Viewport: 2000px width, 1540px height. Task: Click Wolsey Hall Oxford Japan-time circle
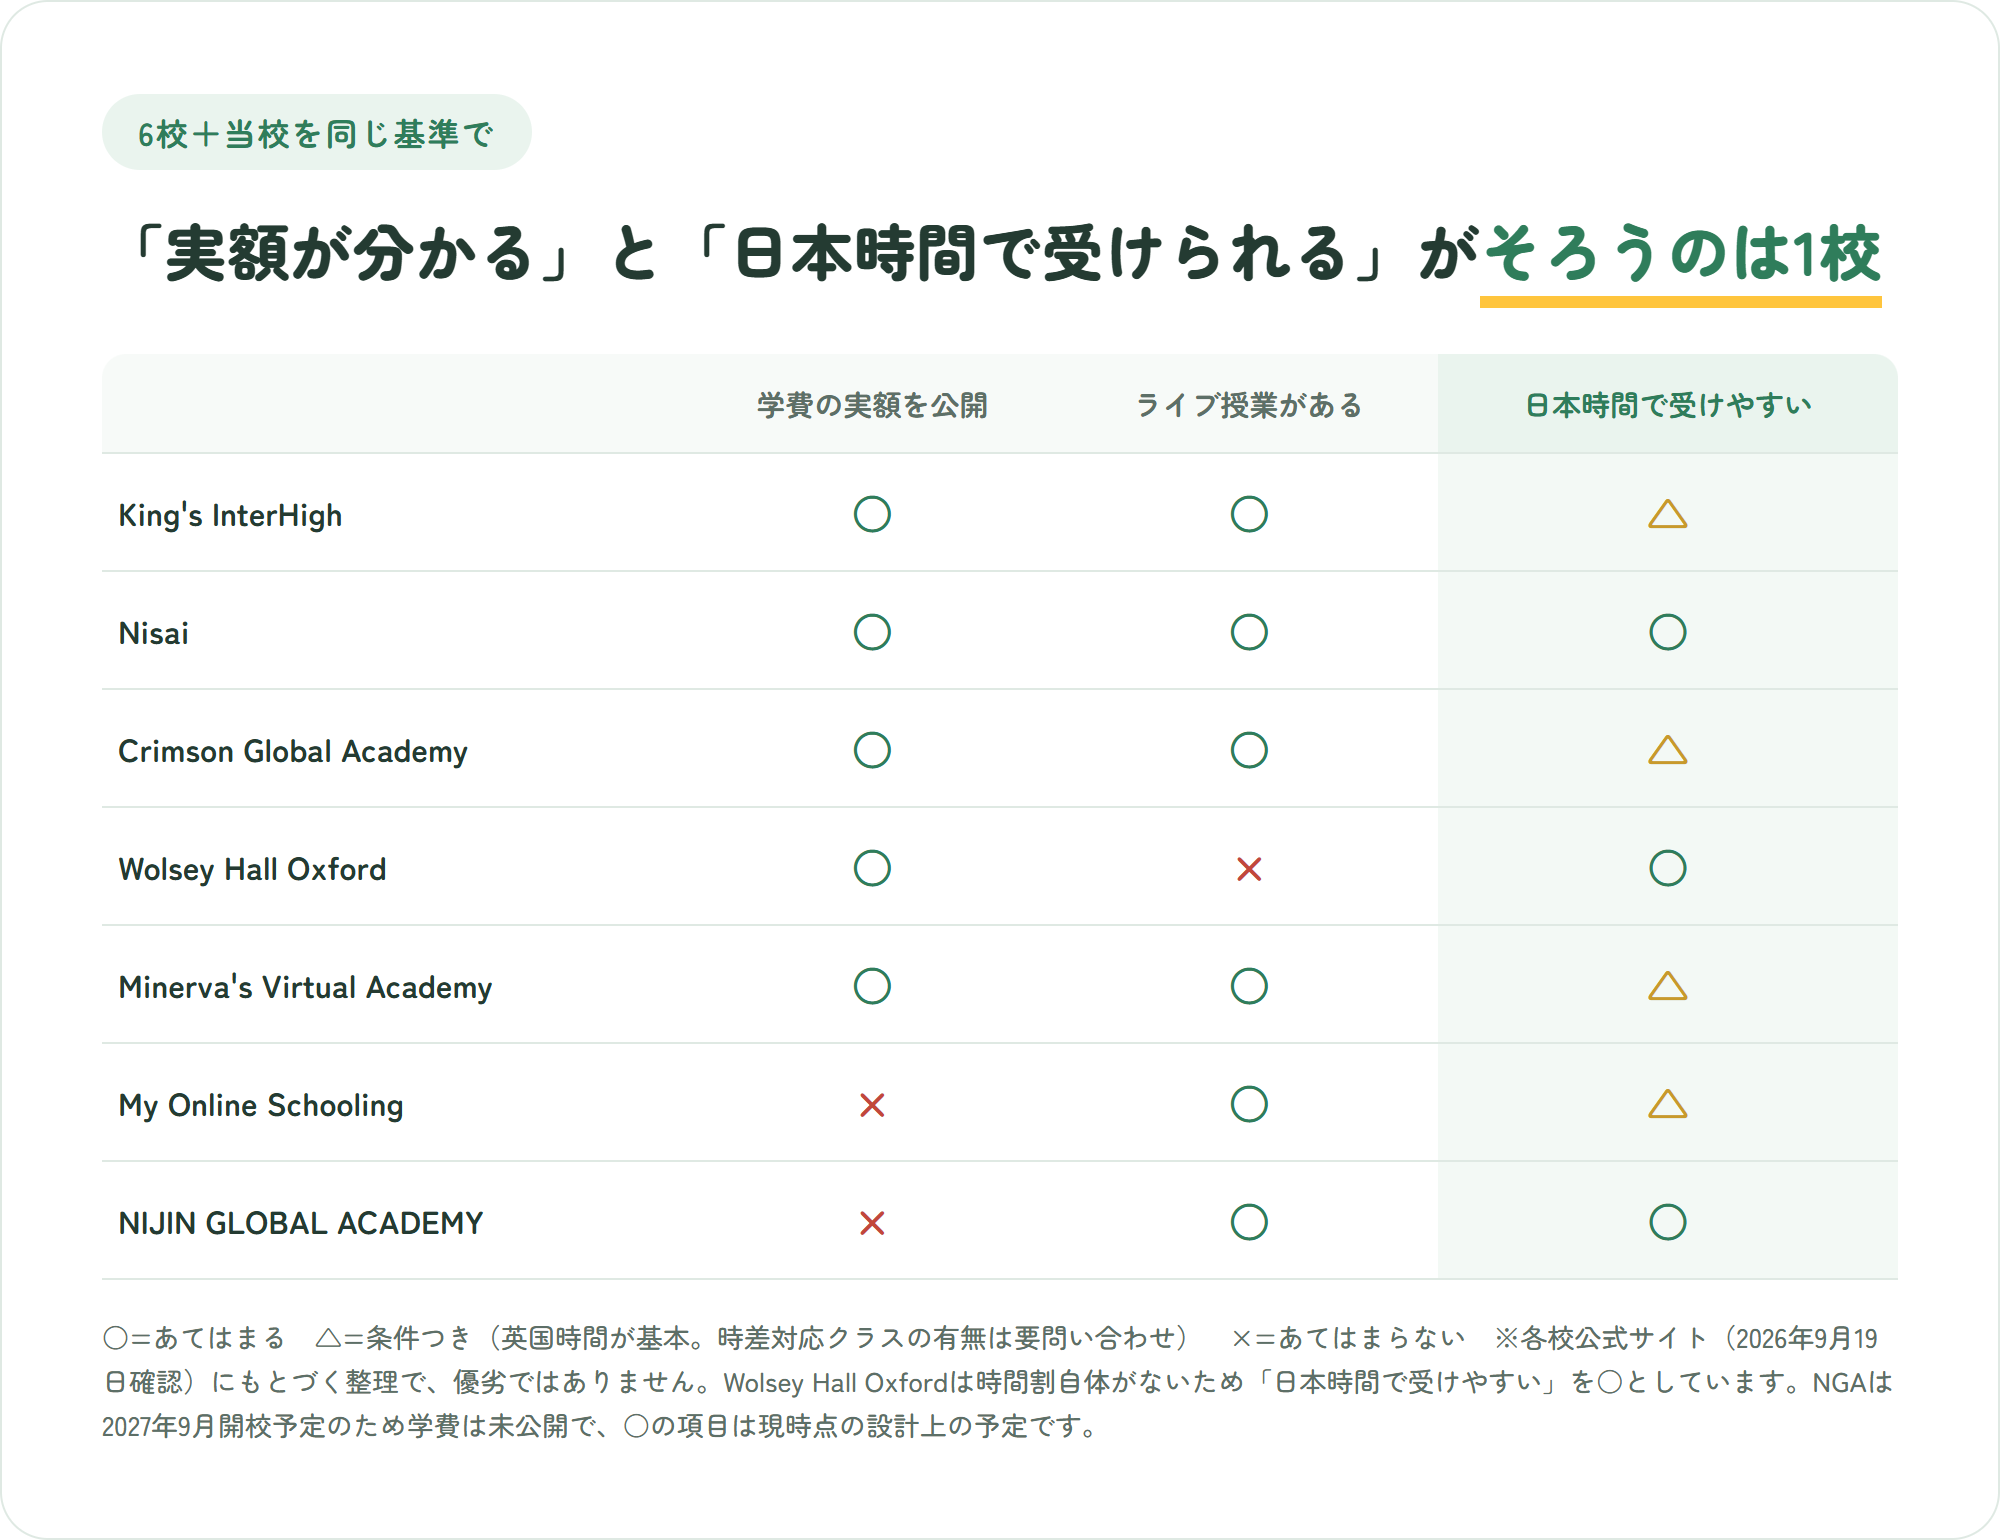point(1668,868)
